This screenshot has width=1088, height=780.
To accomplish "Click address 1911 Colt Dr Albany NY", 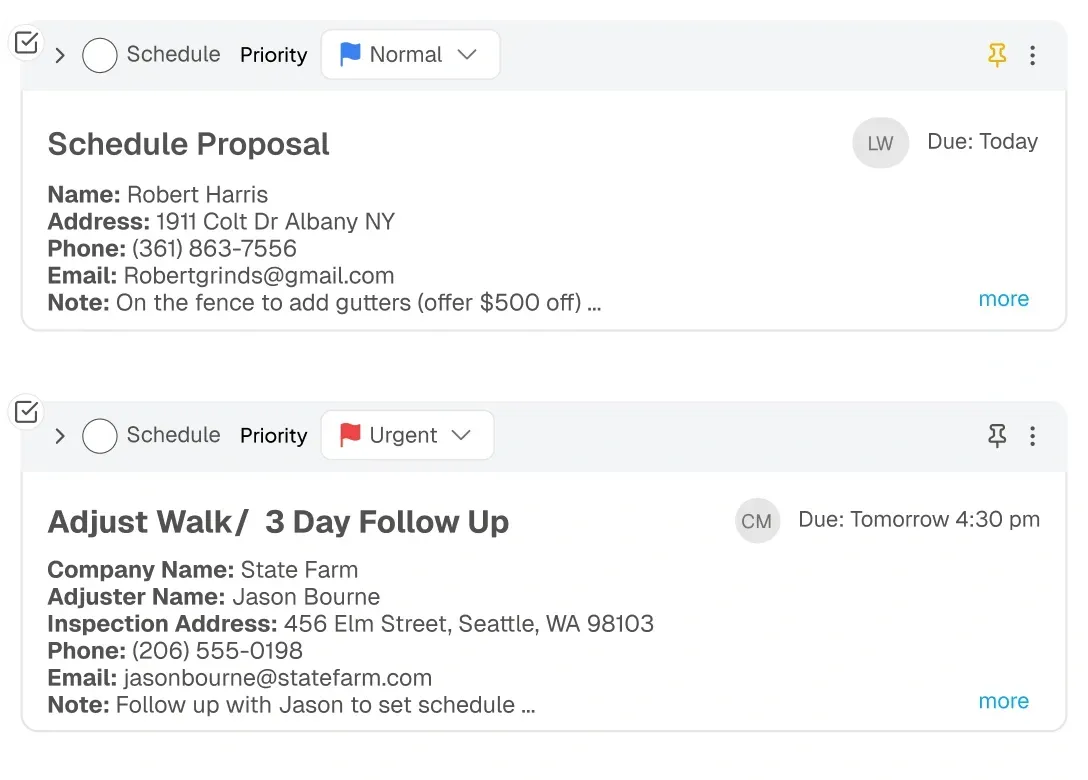I will pos(275,221).
